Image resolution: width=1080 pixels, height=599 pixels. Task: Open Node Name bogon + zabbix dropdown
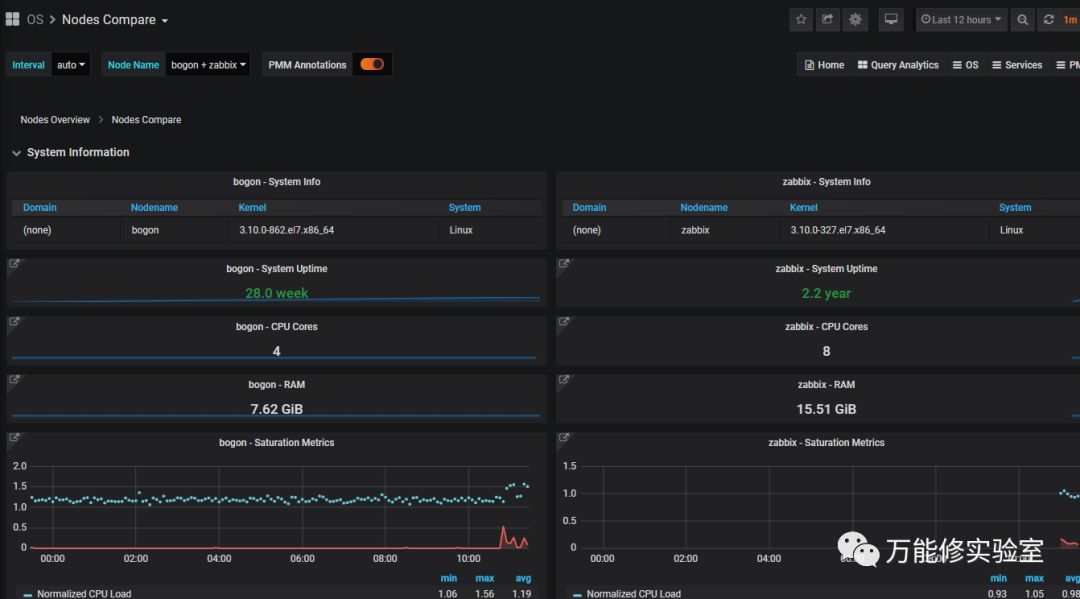[208, 65]
